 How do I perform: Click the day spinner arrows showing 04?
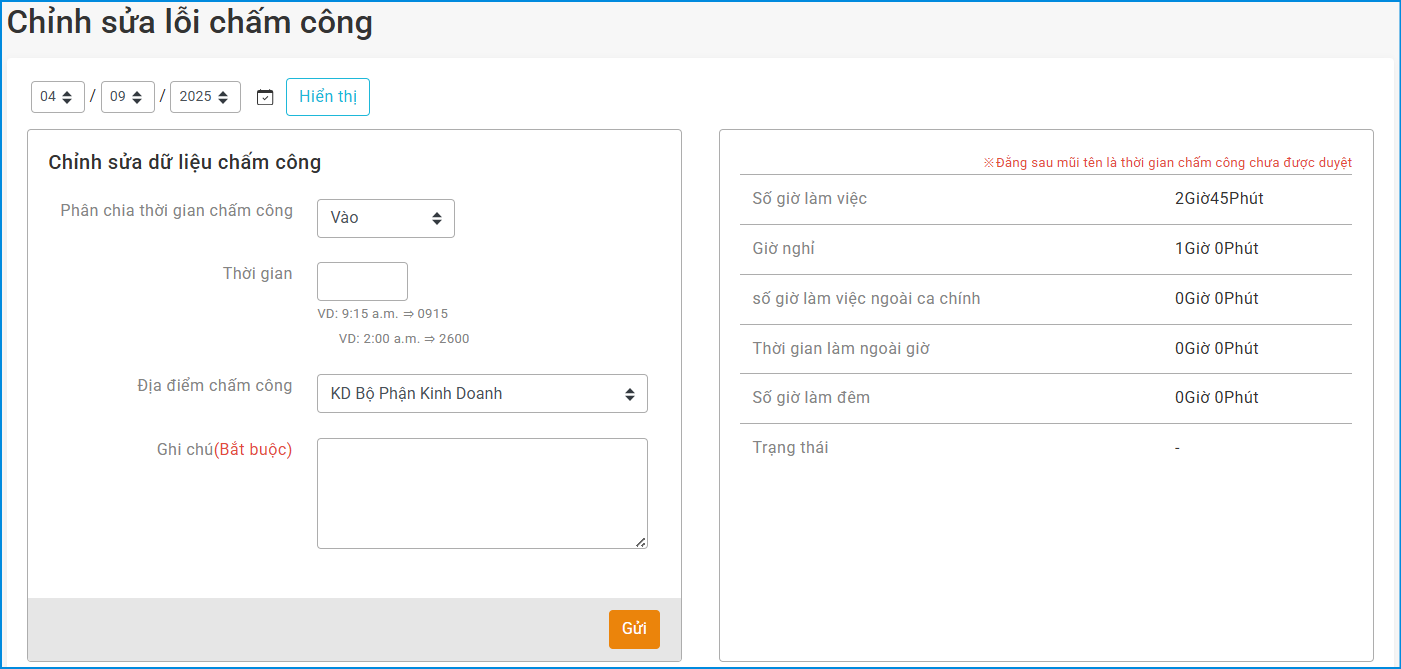(x=67, y=97)
